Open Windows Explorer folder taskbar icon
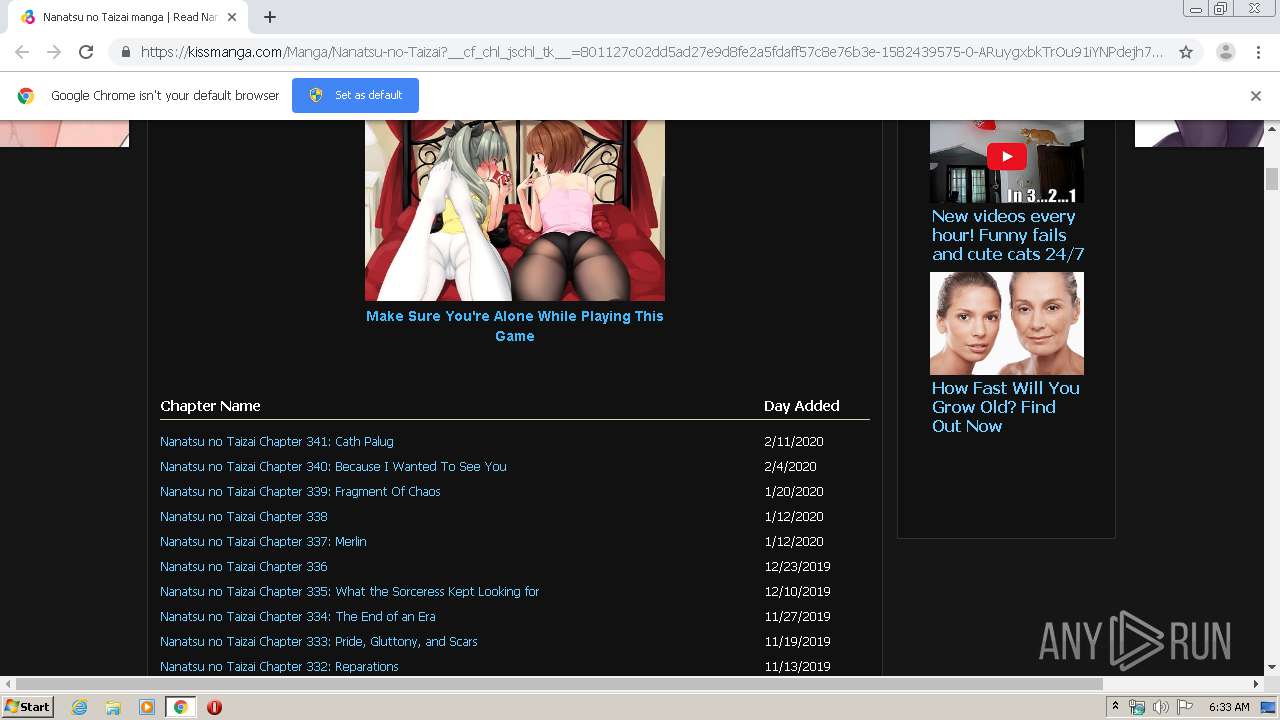 click(113, 707)
